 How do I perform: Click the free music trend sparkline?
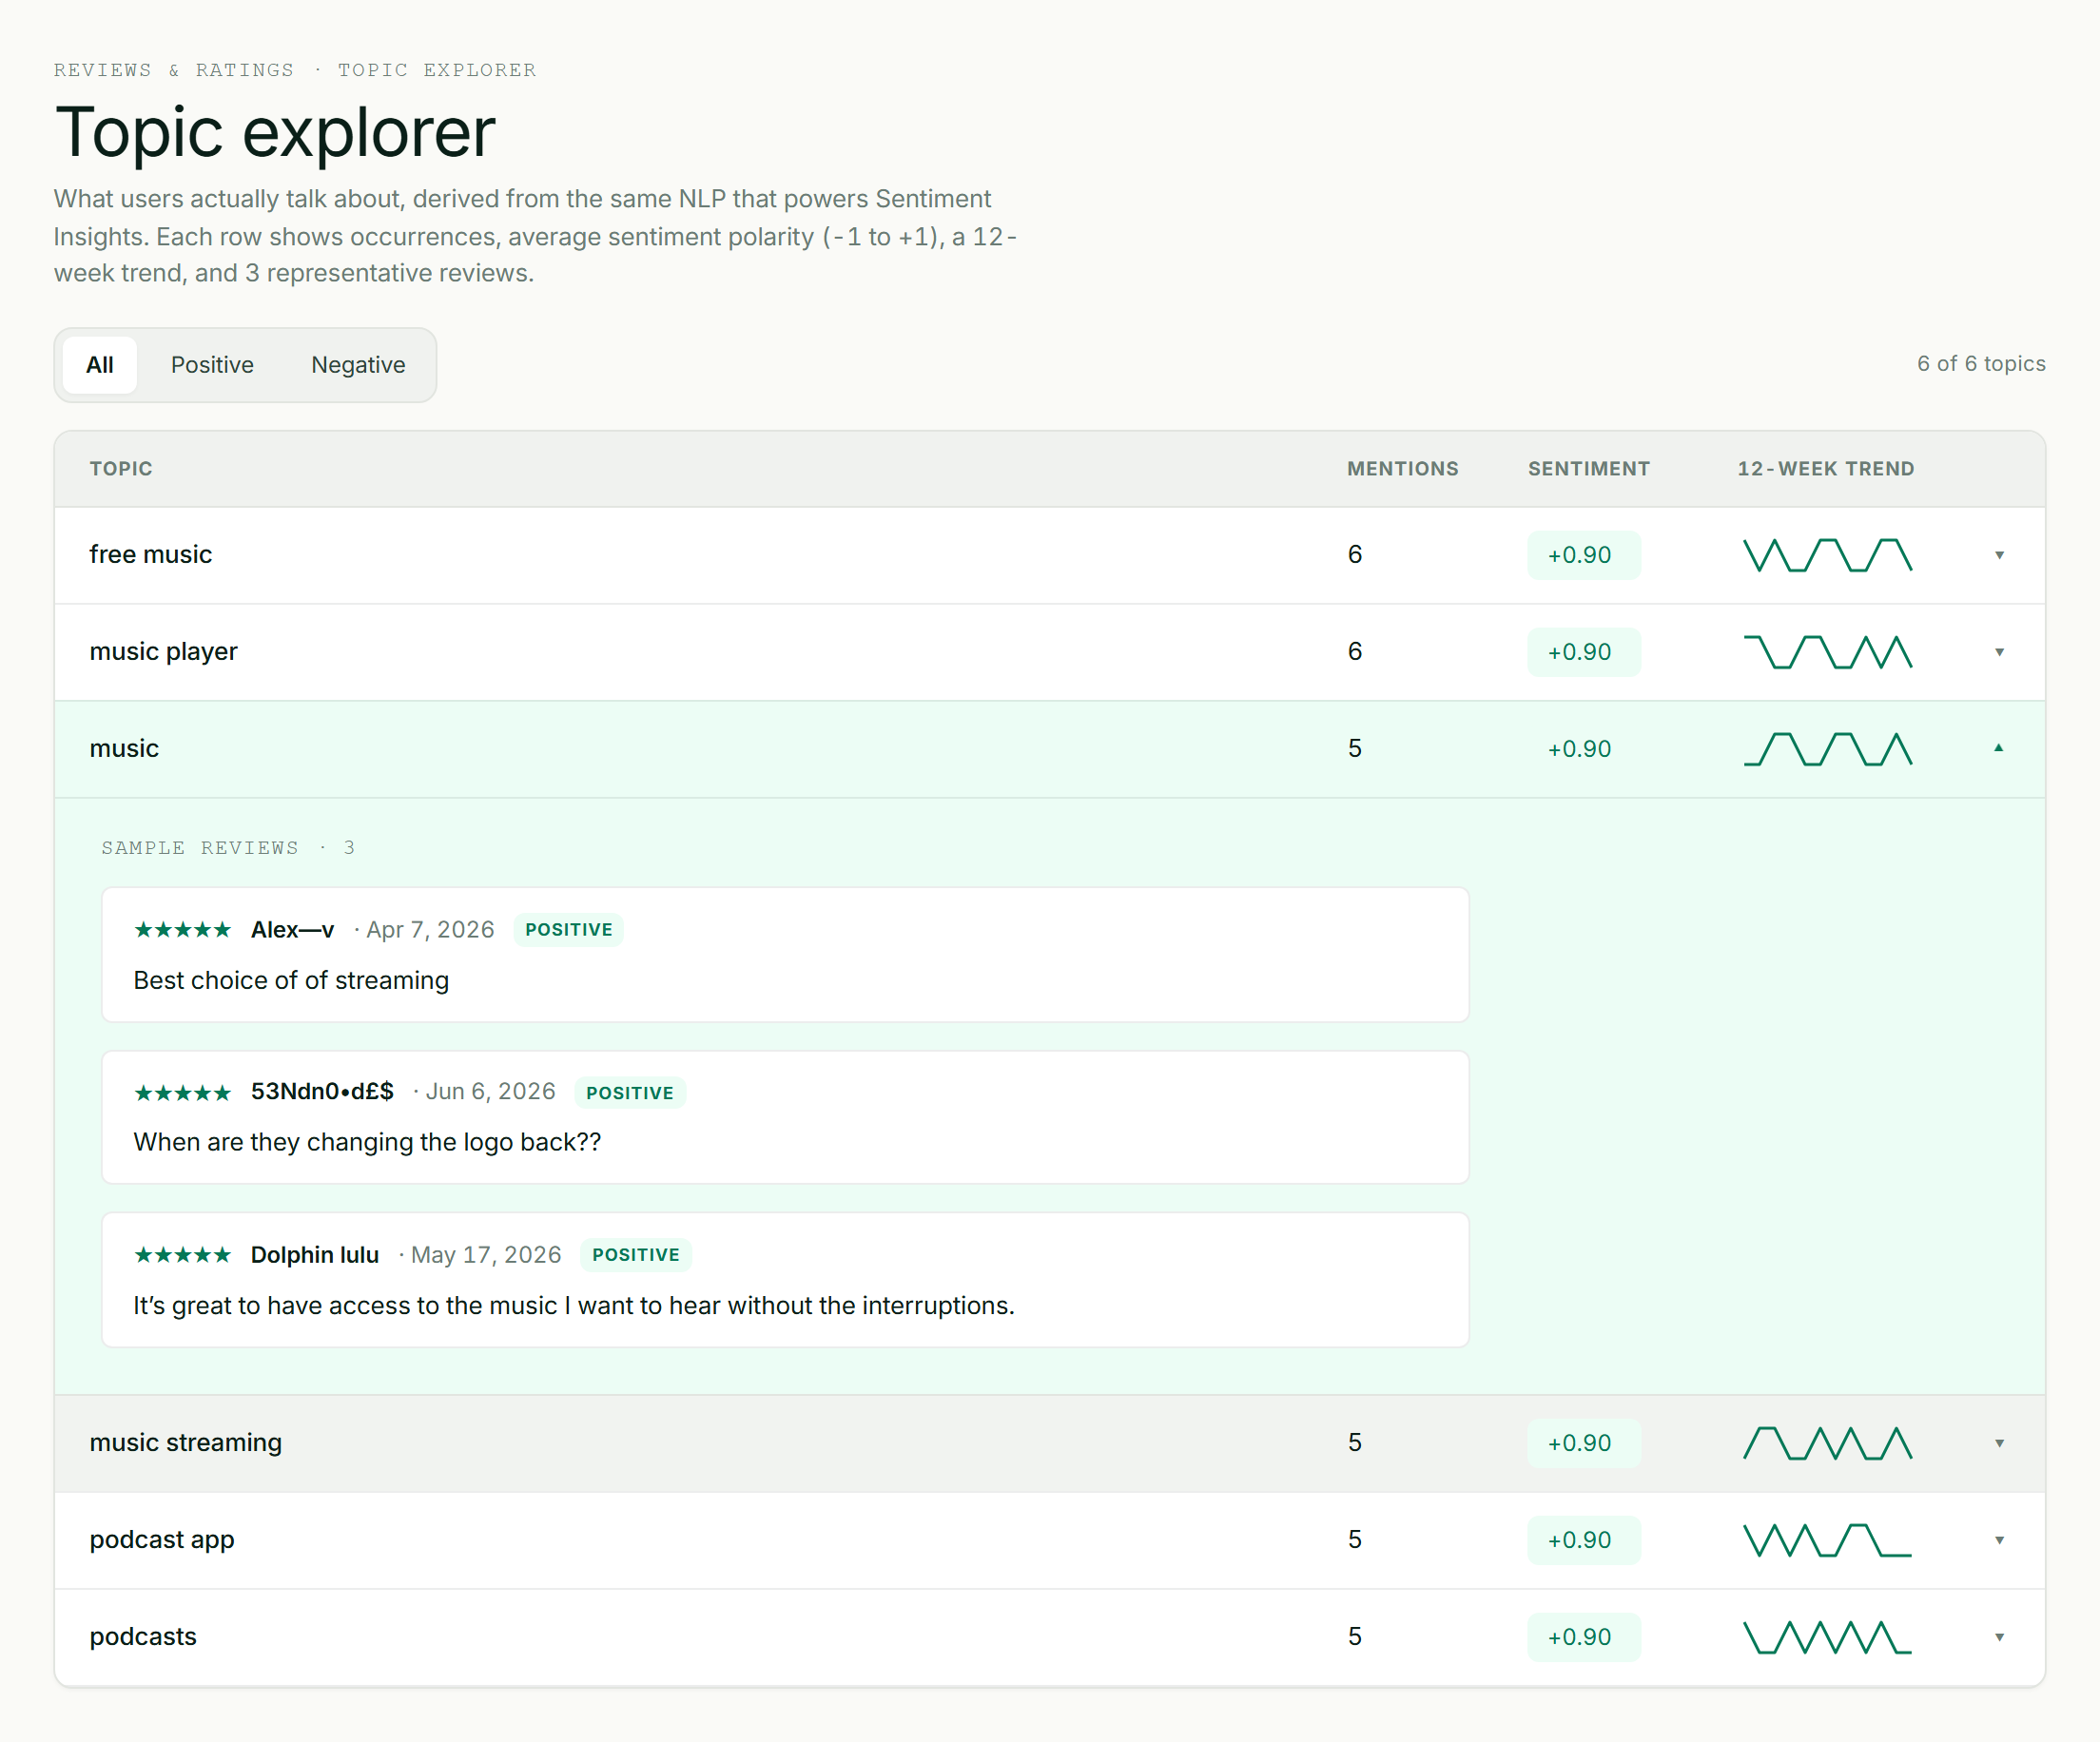pos(1827,555)
